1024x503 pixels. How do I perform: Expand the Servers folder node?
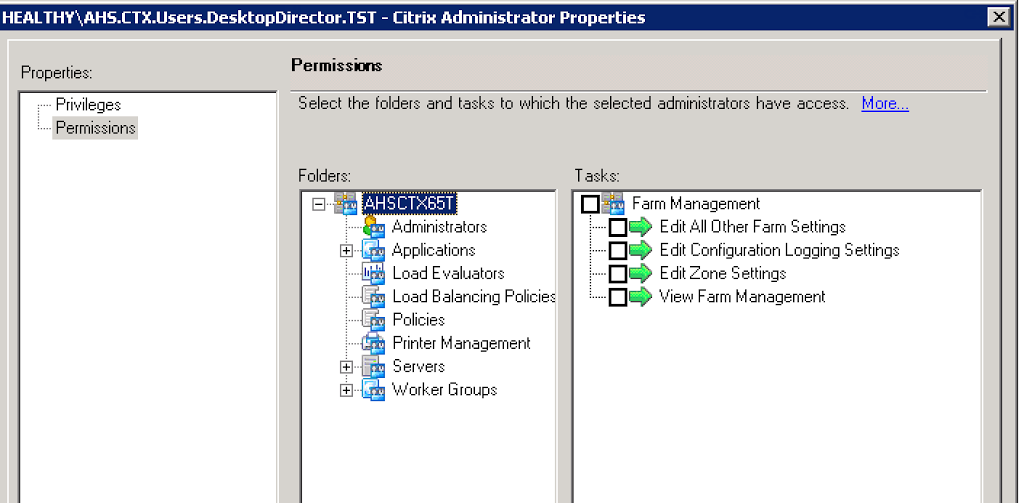(346, 367)
